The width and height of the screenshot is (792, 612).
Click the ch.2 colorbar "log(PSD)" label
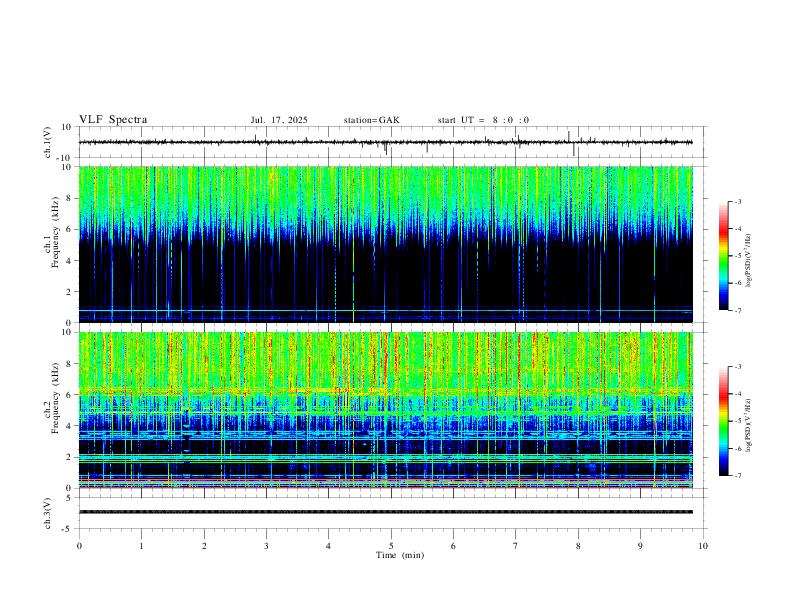coord(748,425)
